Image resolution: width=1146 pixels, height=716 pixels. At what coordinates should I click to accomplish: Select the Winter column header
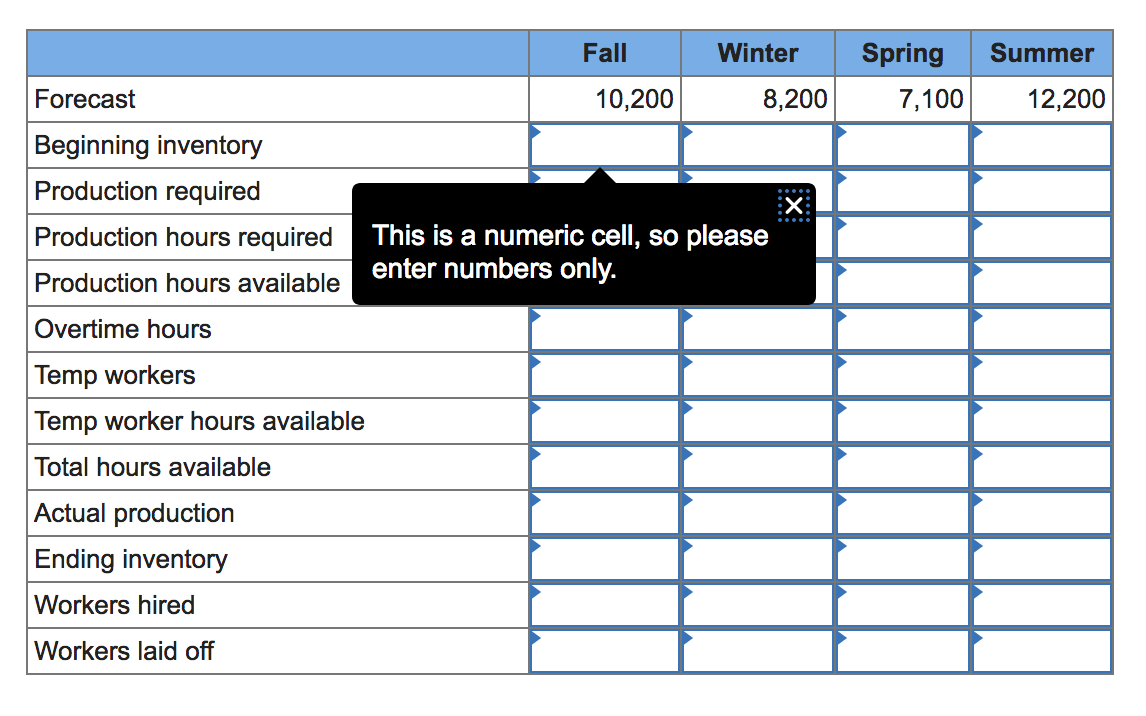[757, 53]
